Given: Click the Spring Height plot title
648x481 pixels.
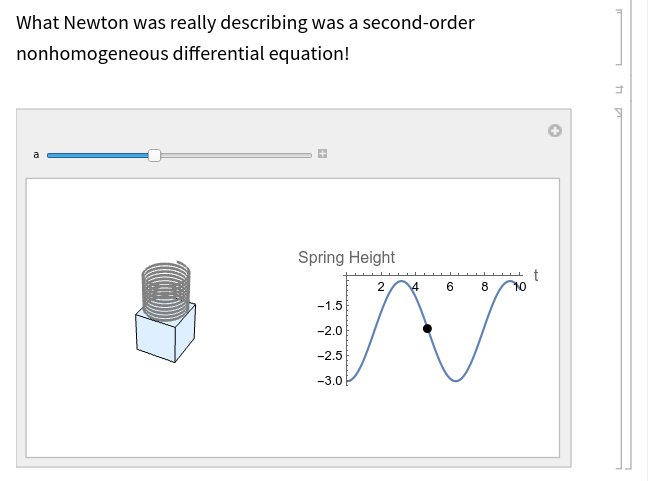Looking at the screenshot, I should pos(346,257).
